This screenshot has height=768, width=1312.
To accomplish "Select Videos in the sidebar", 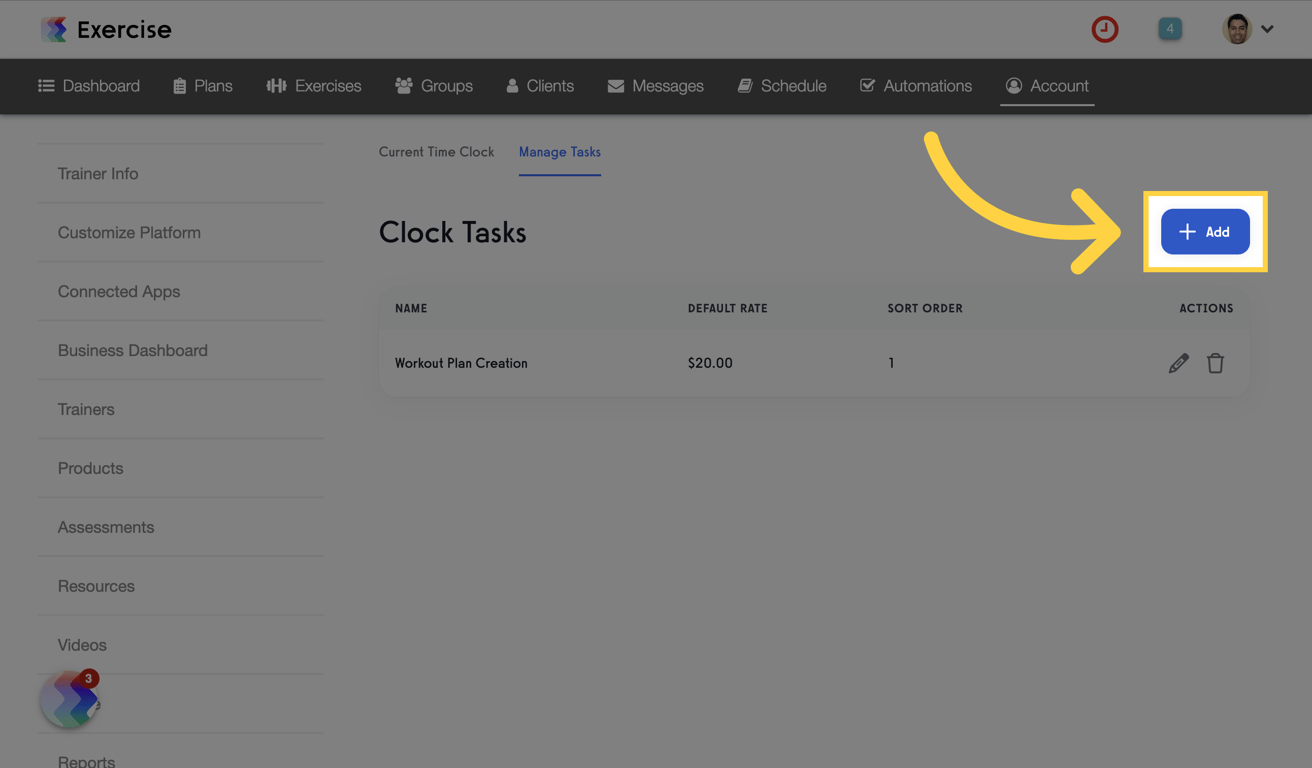I will (x=181, y=646).
